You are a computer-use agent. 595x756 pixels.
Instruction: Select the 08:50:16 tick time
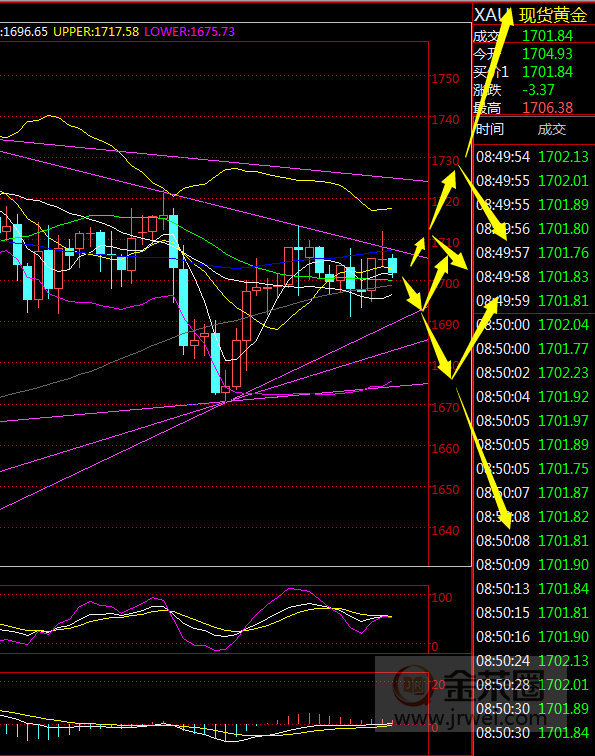coord(503,637)
